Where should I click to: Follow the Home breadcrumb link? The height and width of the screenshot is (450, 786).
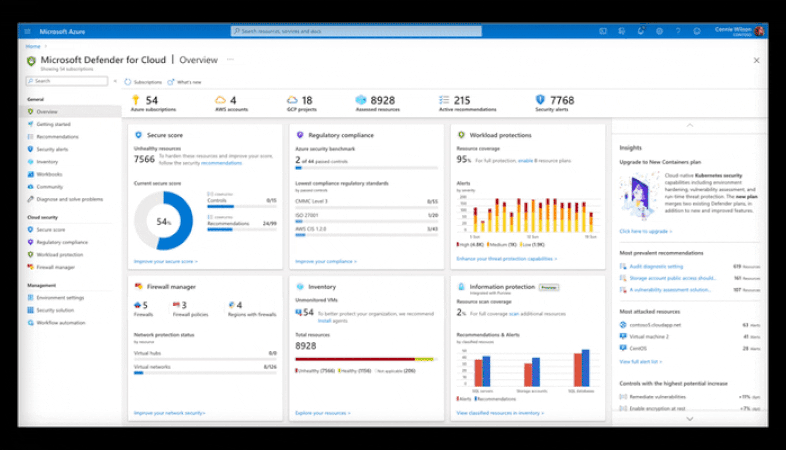point(33,46)
